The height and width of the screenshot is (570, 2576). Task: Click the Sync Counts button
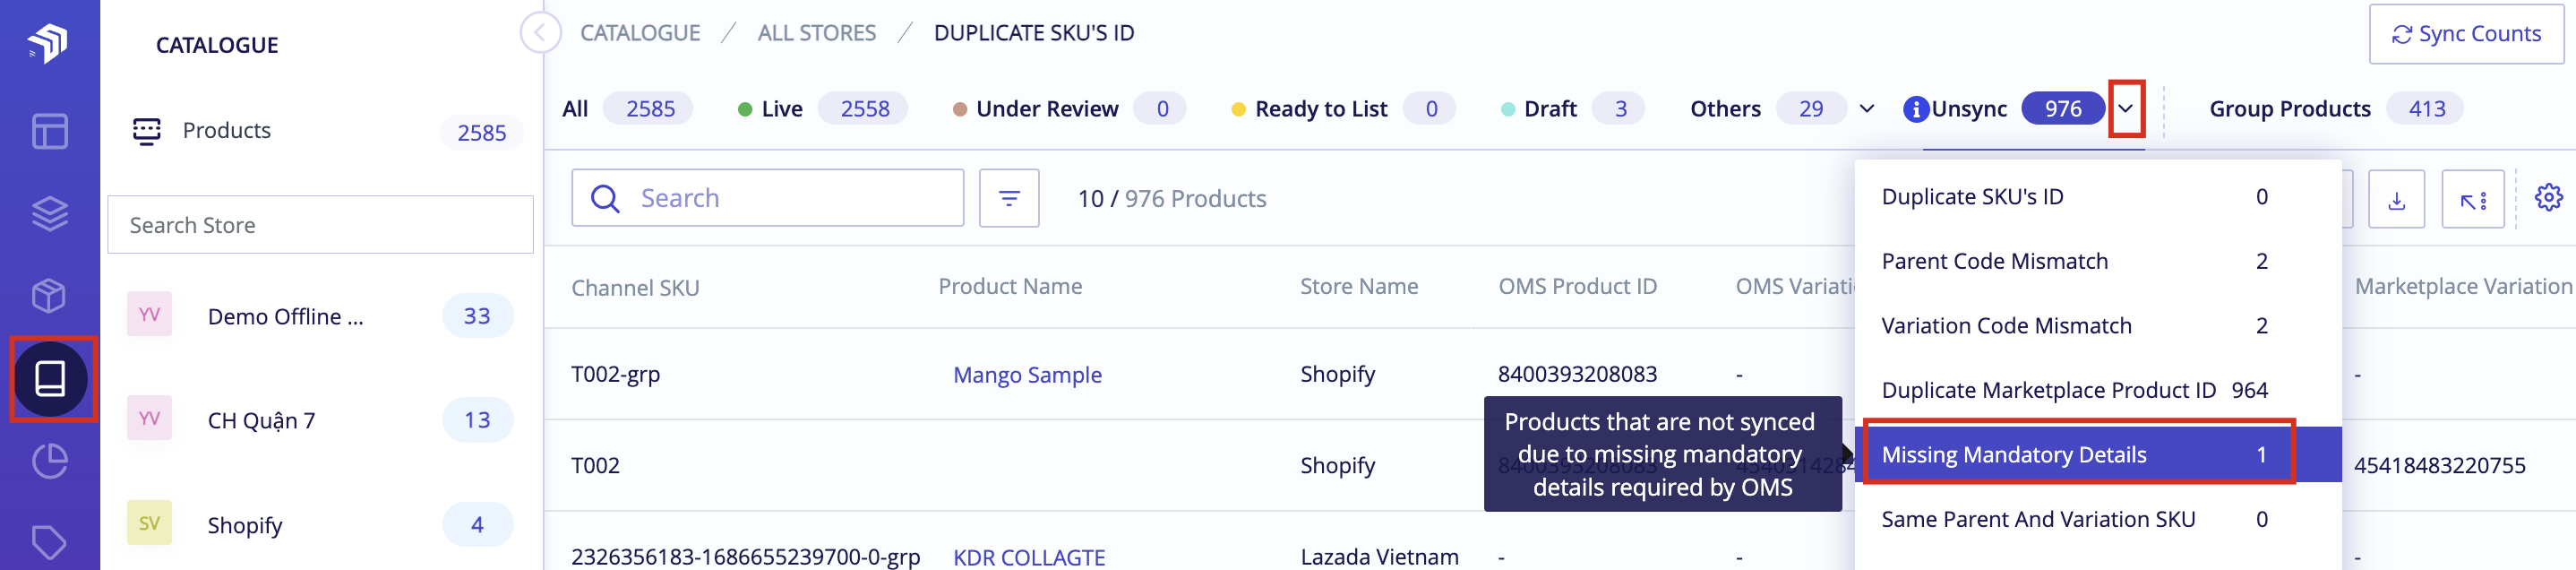point(2466,34)
